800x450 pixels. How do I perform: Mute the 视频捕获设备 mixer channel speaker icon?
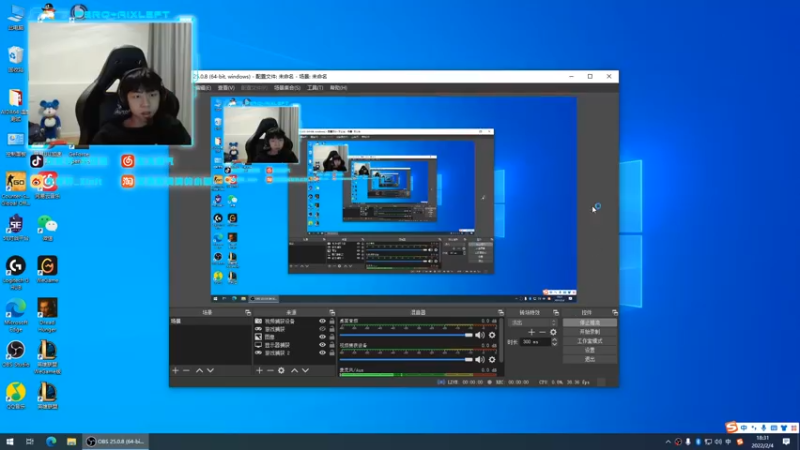pyautogui.click(x=480, y=360)
